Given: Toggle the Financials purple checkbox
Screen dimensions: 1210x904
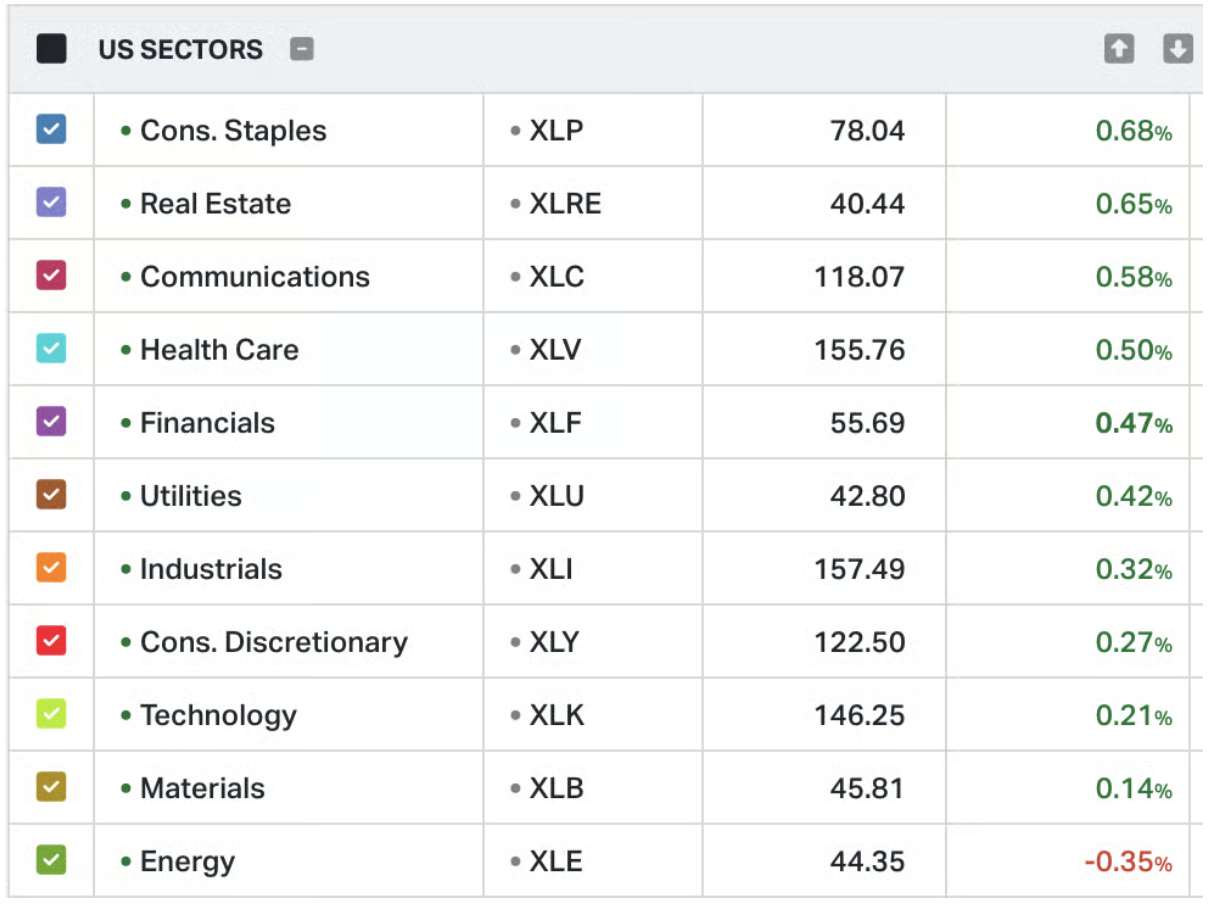Looking at the screenshot, I should 51,422.
